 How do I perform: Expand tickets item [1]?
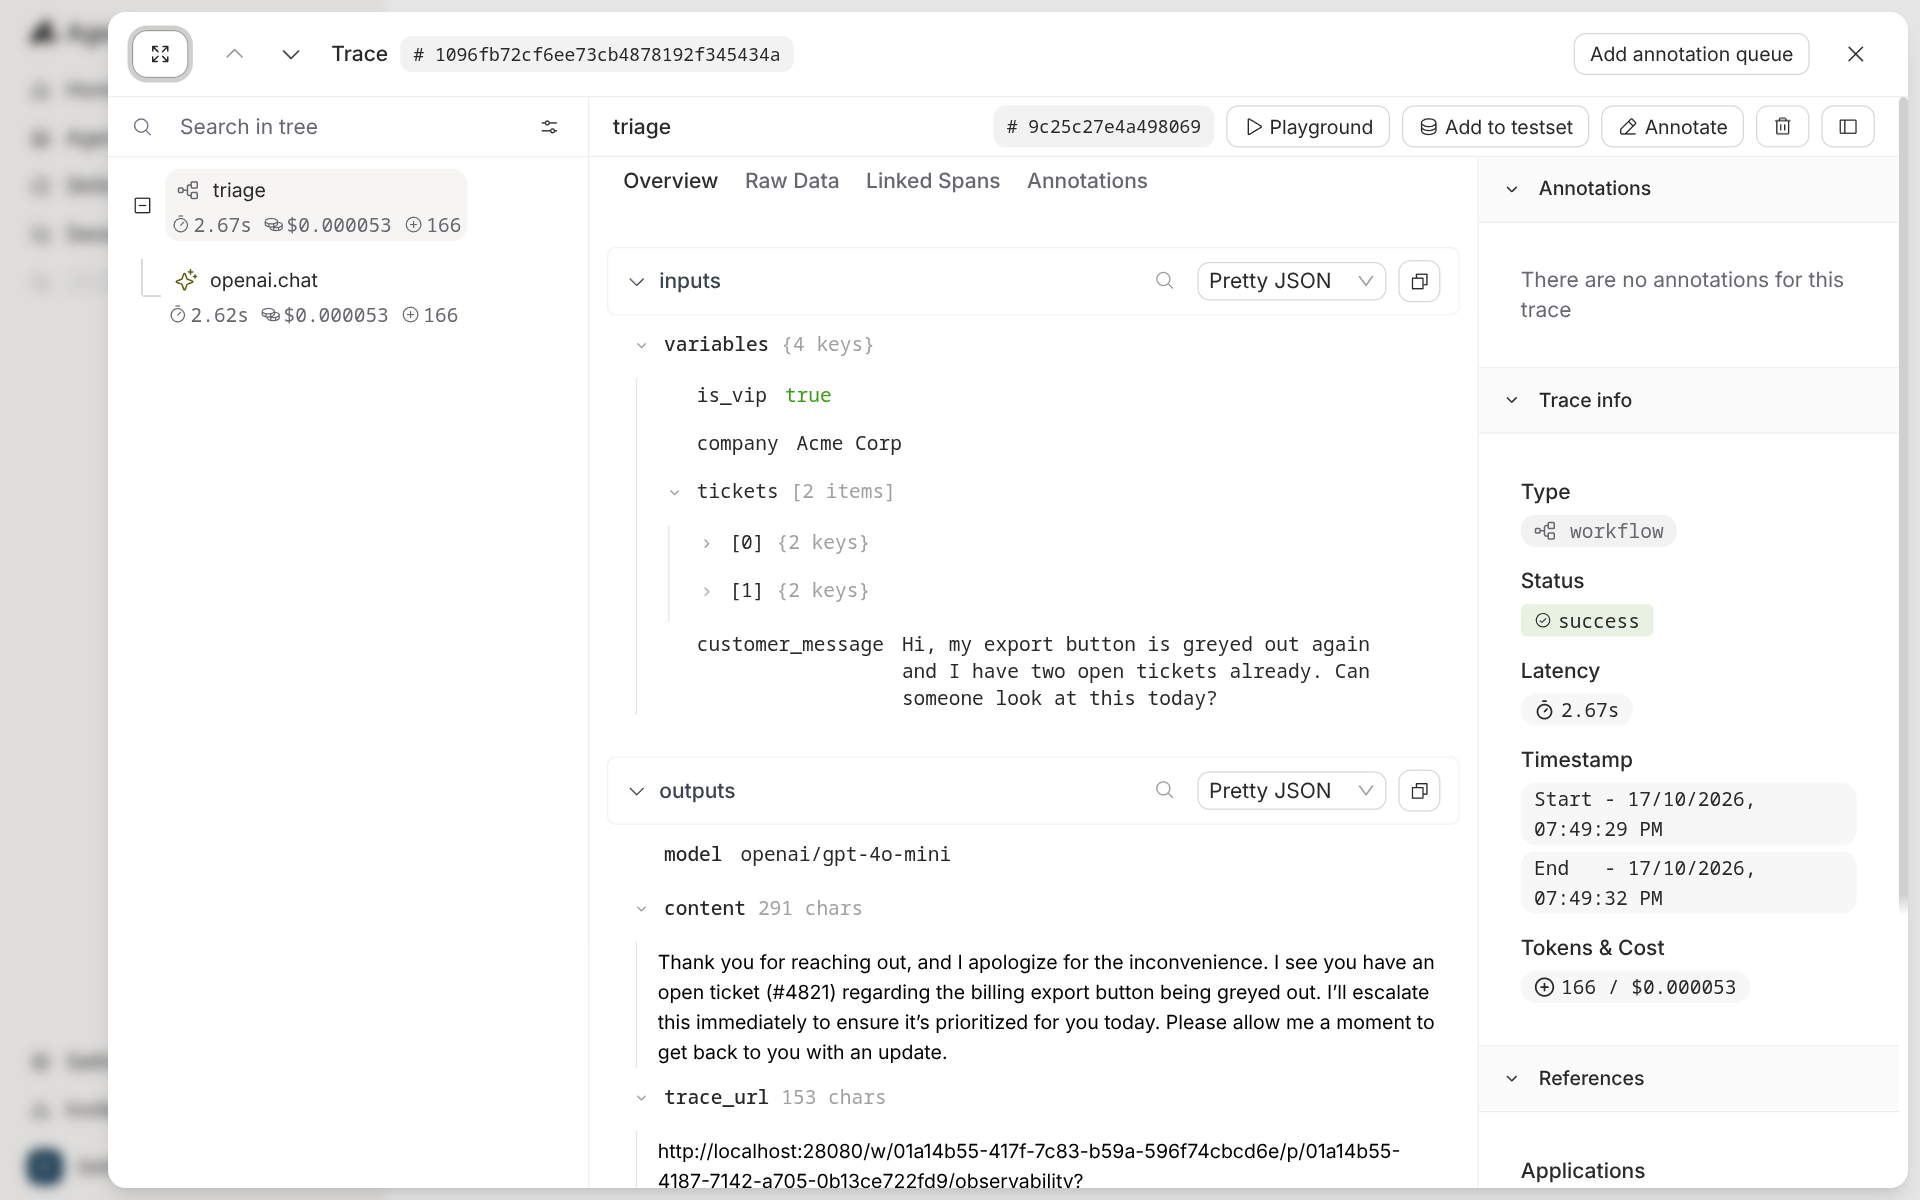pyautogui.click(x=707, y=591)
